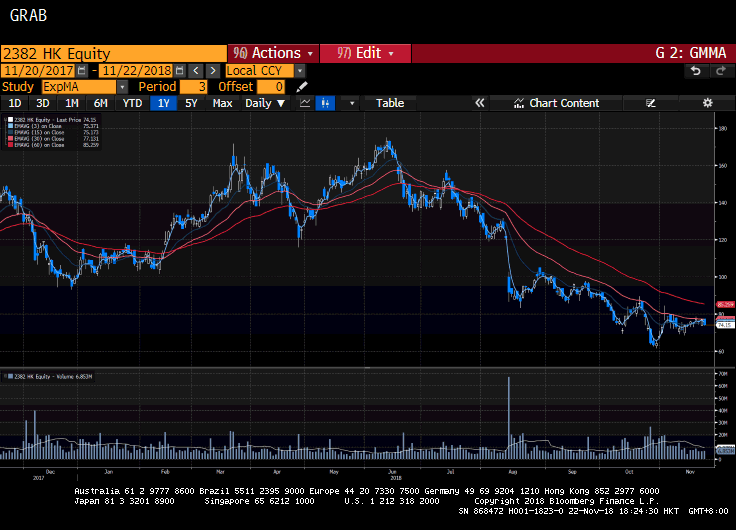Click the end date 11/22/2018 field
Image resolution: width=736 pixels, height=530 pixels.
click(x=137, y=71)
